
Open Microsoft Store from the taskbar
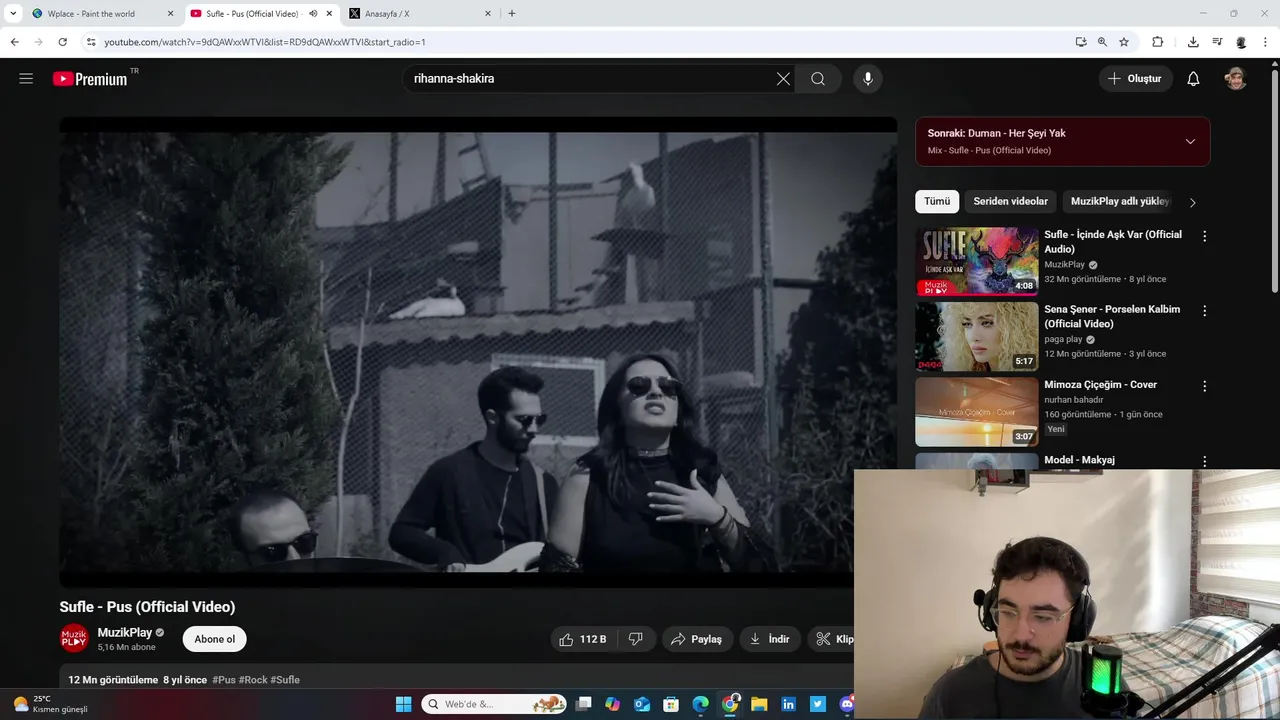point(671,704)
